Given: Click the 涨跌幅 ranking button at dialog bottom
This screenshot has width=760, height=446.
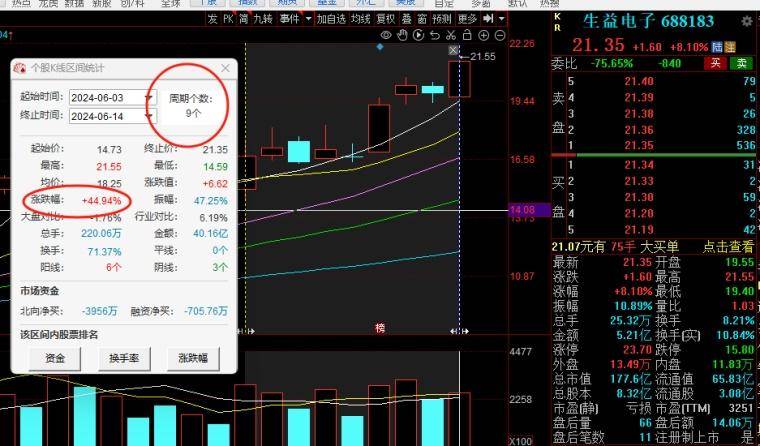Looking at the screenshot, I should pyautogui.click(x=193, y=359).
